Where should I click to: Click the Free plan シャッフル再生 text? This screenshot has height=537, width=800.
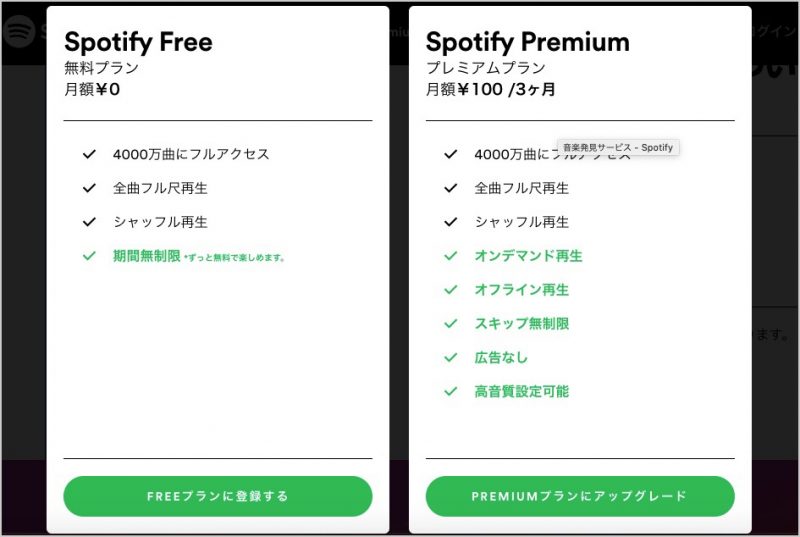tap(160, 222)
